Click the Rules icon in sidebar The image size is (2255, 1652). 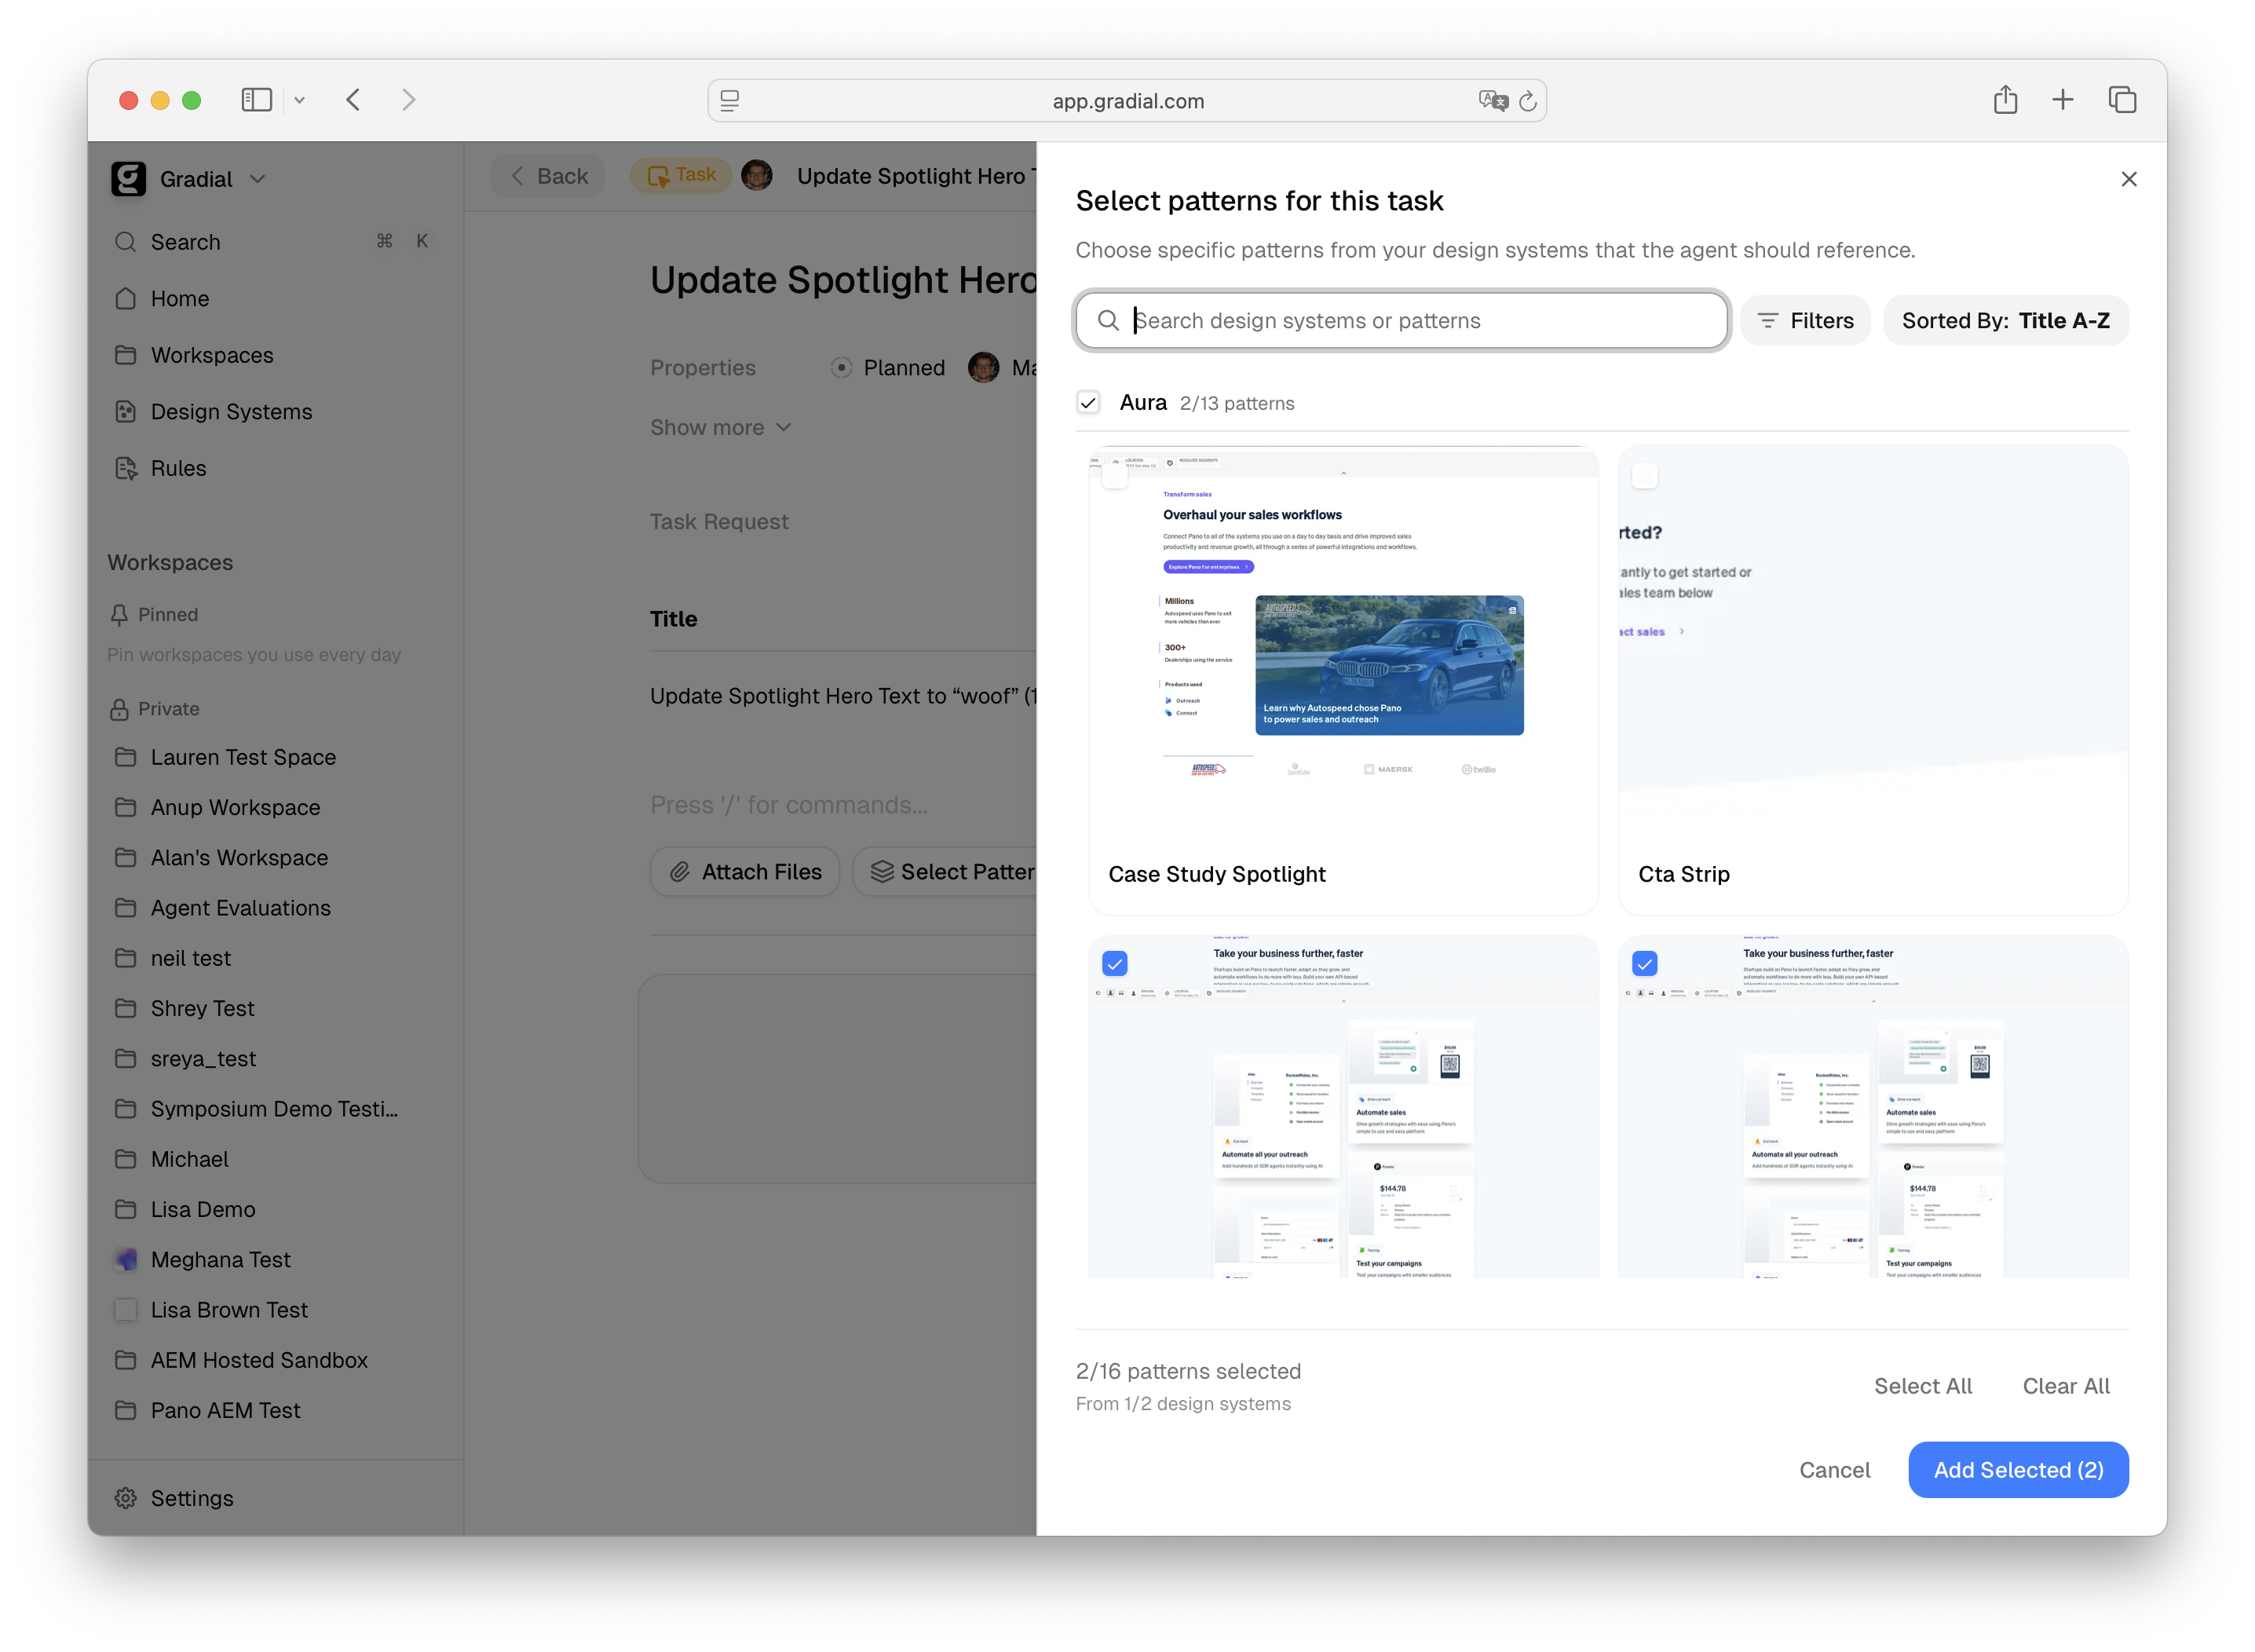tap(127, 468)
